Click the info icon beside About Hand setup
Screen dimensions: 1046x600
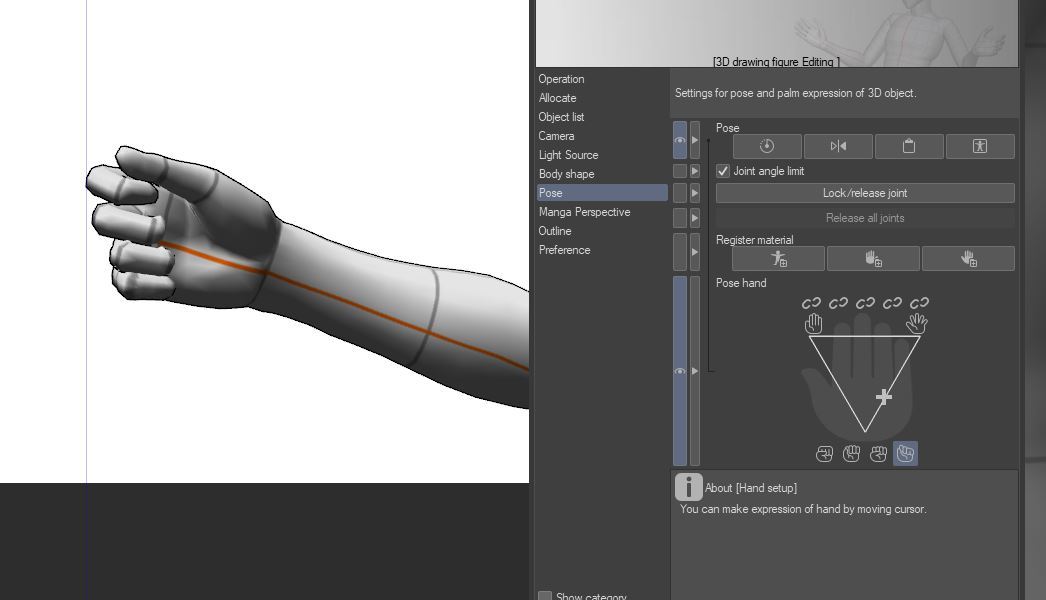(x=688, y=487)
